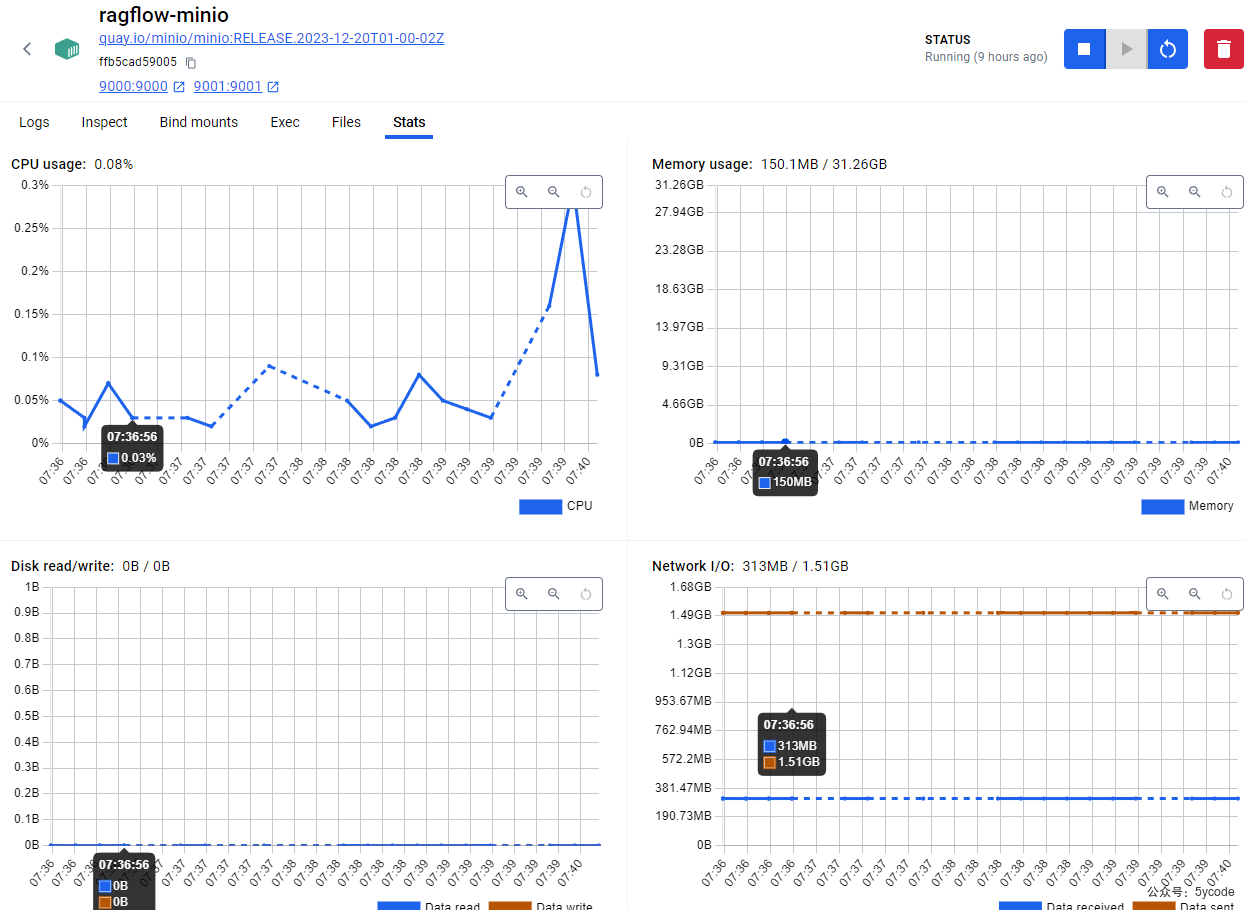Click the 1.51GB network tooltip value
Viewport: 1246px width, 910px height.
point(799,762)
